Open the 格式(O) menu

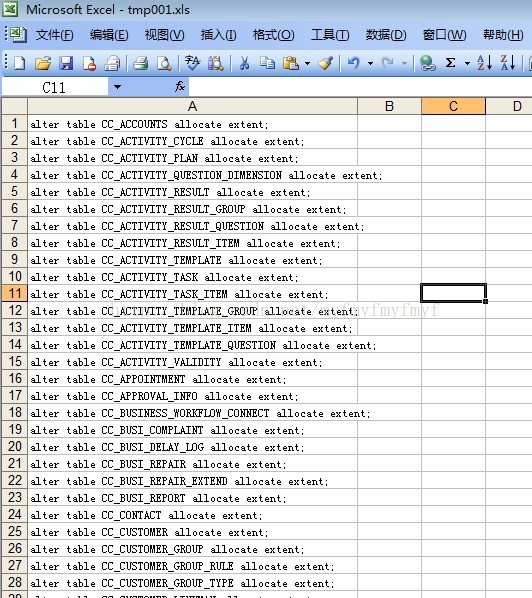273,35
